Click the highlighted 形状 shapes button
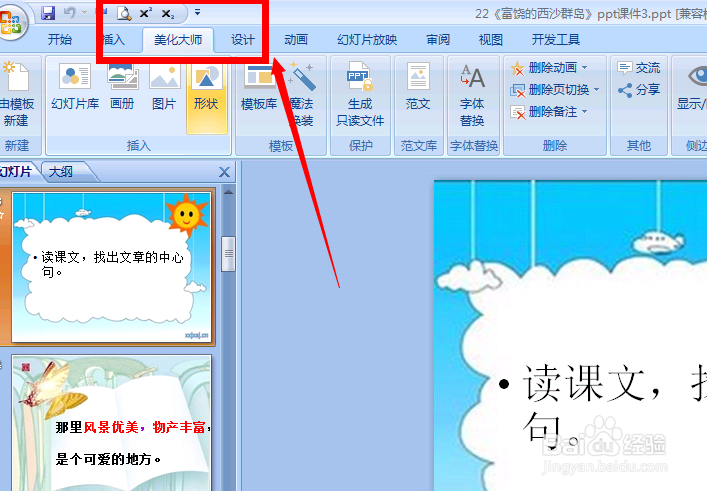Screen dimensions: 707x491 click(x=207, y=97)
